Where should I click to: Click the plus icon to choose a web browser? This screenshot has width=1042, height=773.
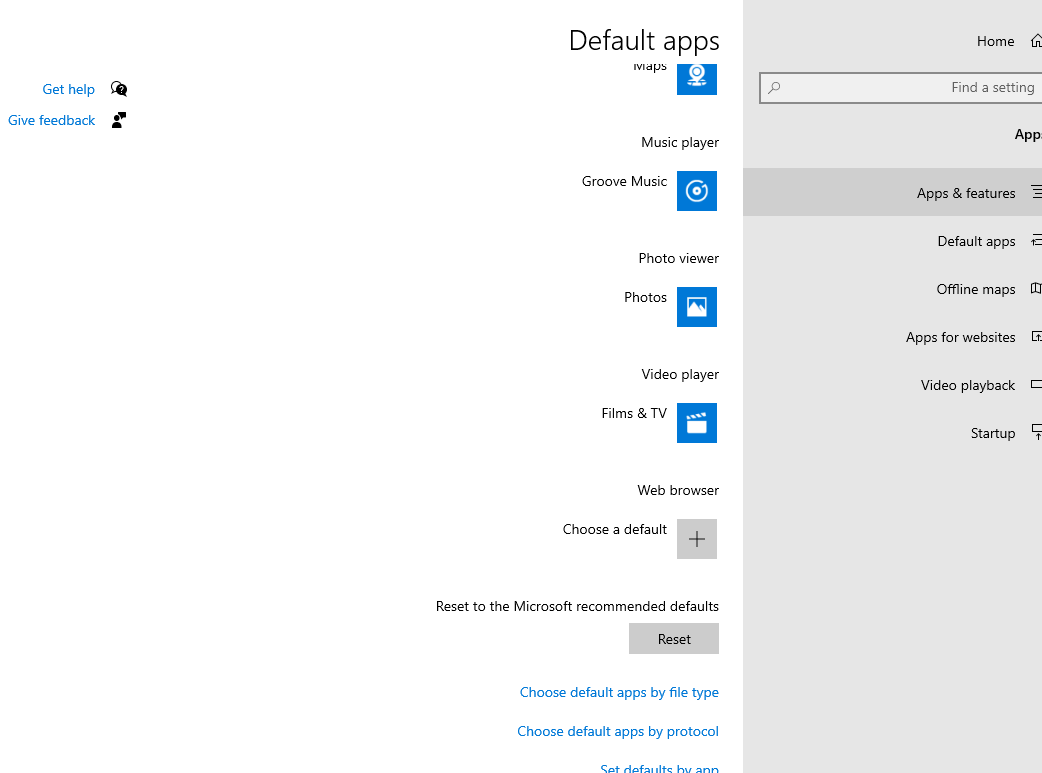click(x=696, y=539)
